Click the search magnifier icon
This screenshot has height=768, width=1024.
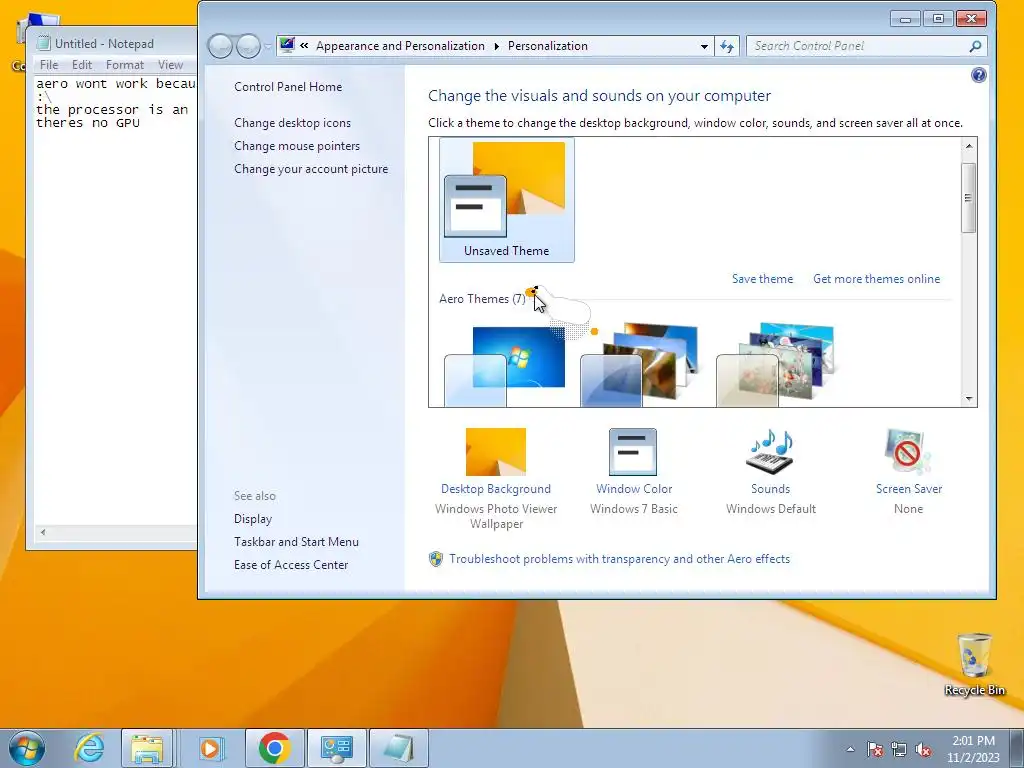coord(975,46)
